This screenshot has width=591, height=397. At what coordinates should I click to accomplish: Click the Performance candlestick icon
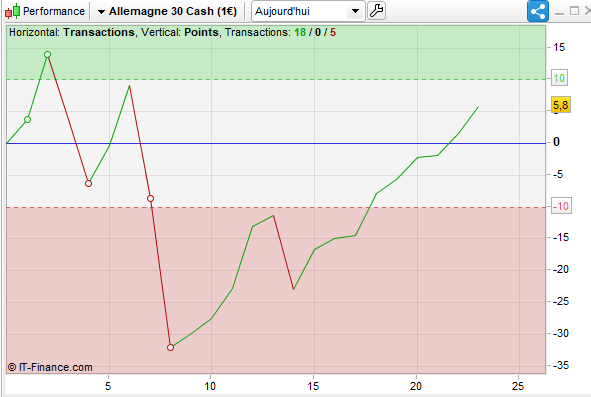(12, 11)
